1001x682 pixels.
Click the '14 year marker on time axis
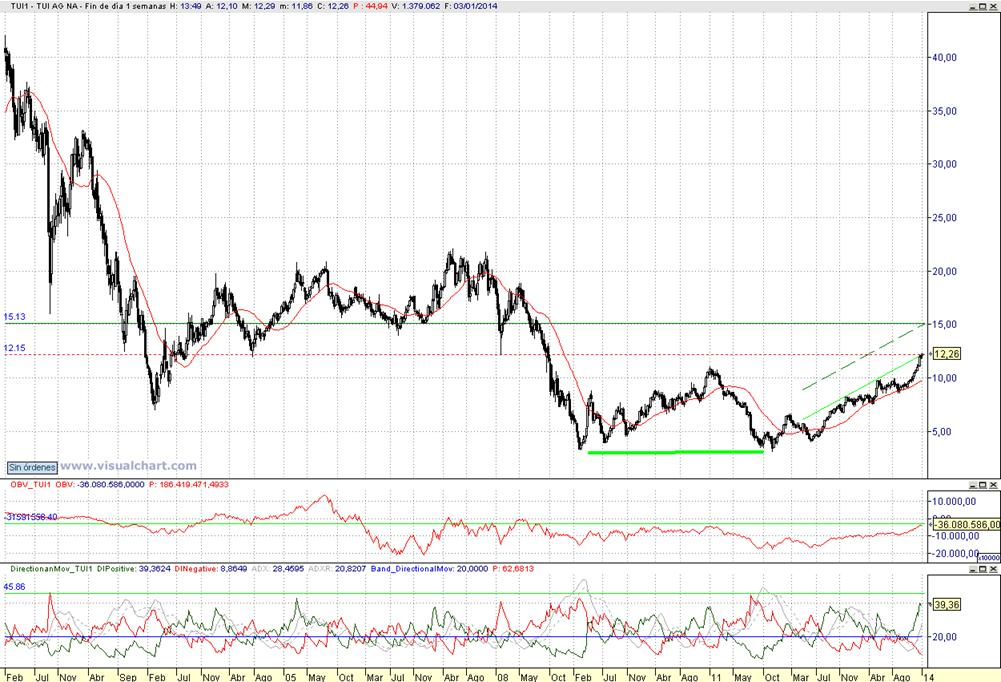click(928, 677)
